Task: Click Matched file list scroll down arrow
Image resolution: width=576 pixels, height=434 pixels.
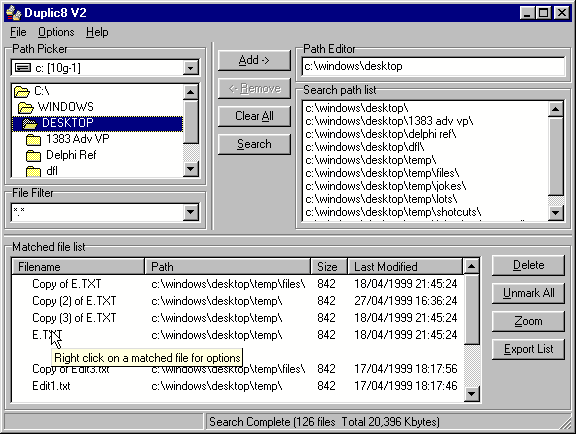Action: point(471,394)
